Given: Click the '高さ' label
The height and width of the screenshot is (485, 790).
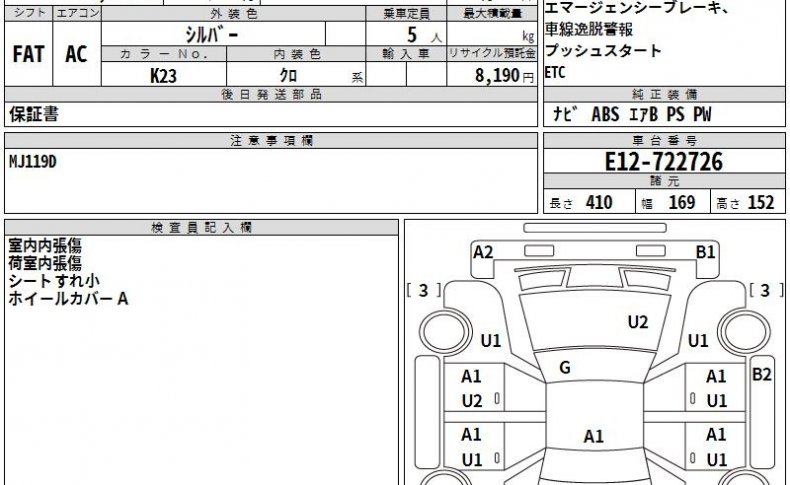Looking at the screenshot, I should pyautogui.click(x=729, y=203).
